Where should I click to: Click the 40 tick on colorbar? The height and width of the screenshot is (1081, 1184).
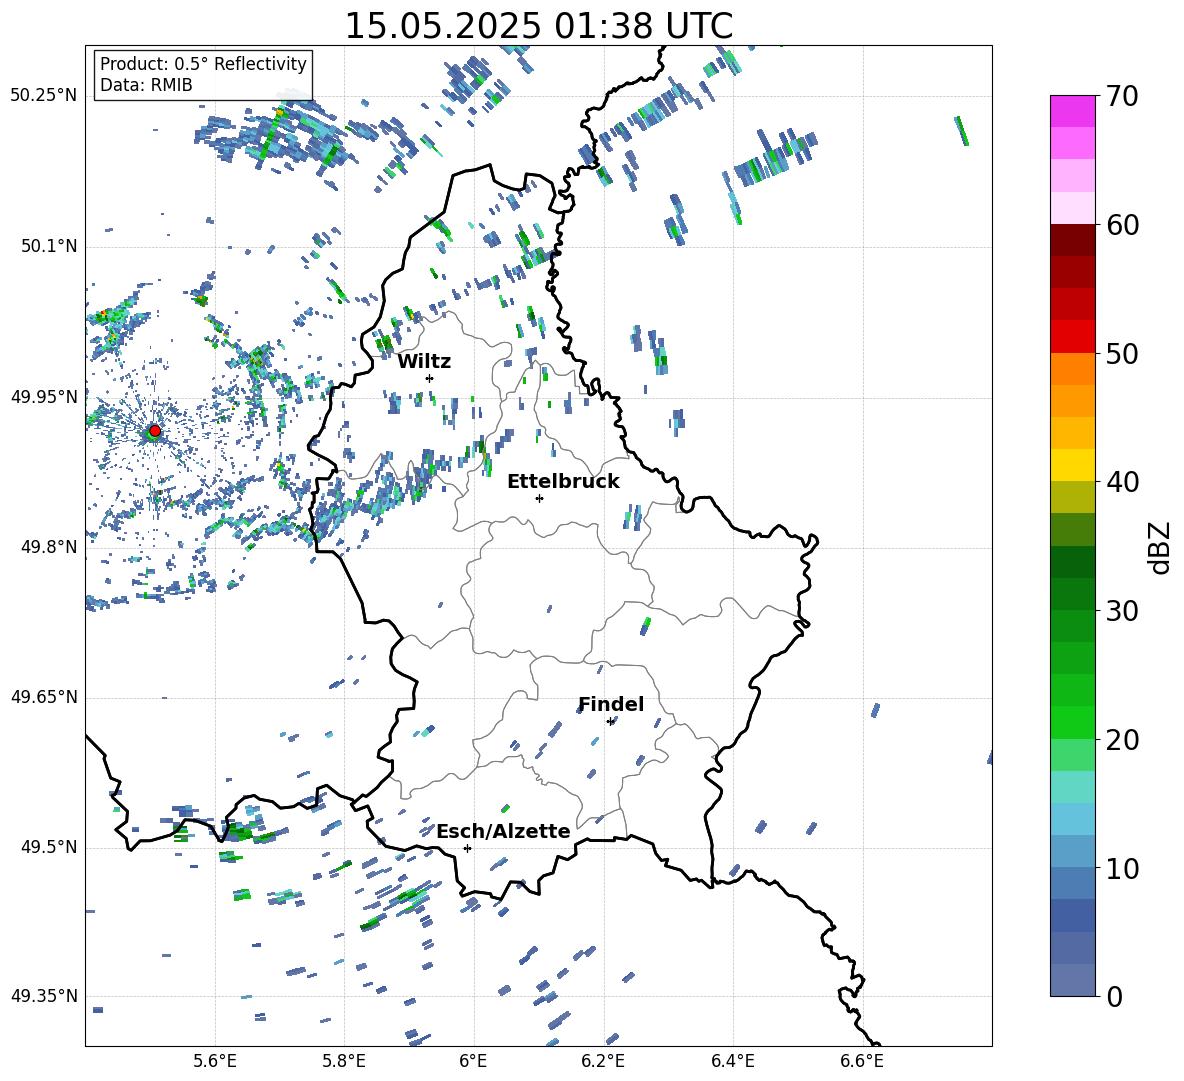pyautogui.click(x=1122, y=482)
